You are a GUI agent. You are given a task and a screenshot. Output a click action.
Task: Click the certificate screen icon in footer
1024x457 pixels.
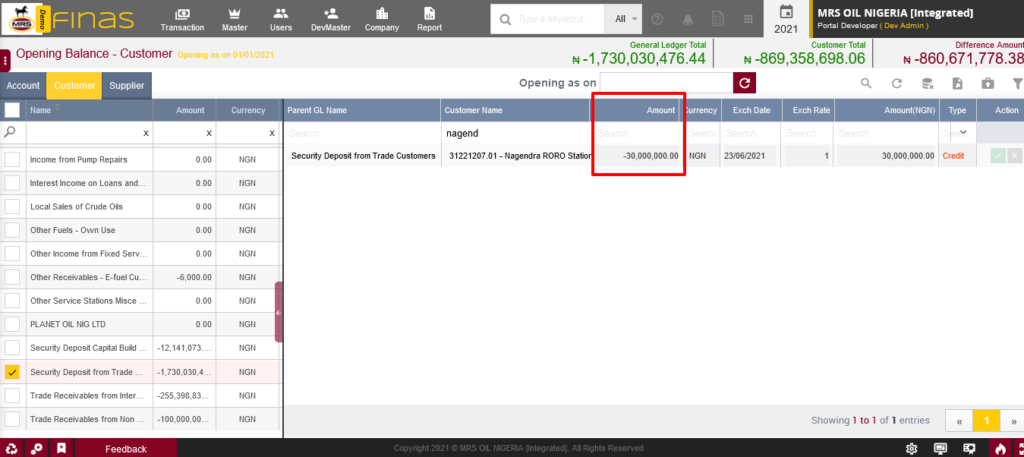[970, 449]
